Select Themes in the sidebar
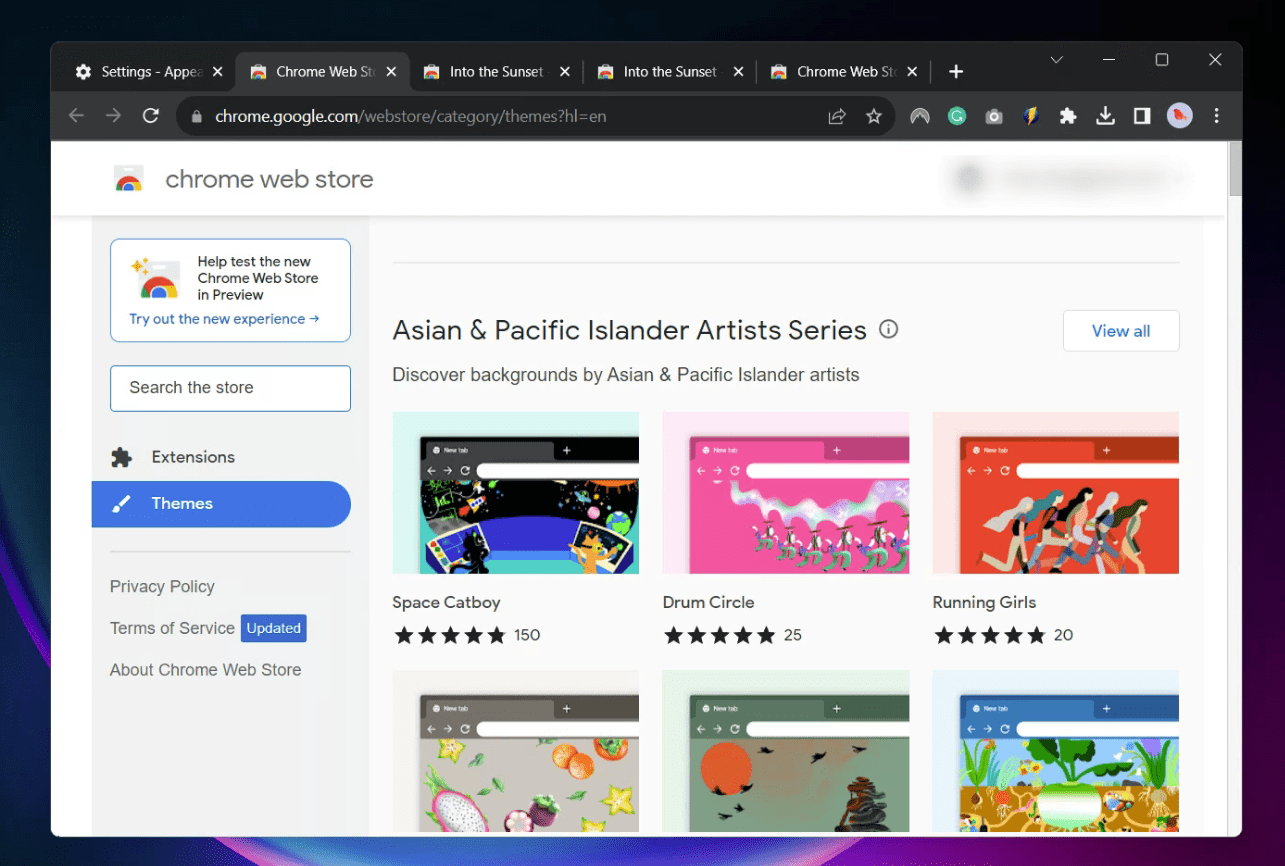The image size is (1285, 866). (x=221, y=504)
